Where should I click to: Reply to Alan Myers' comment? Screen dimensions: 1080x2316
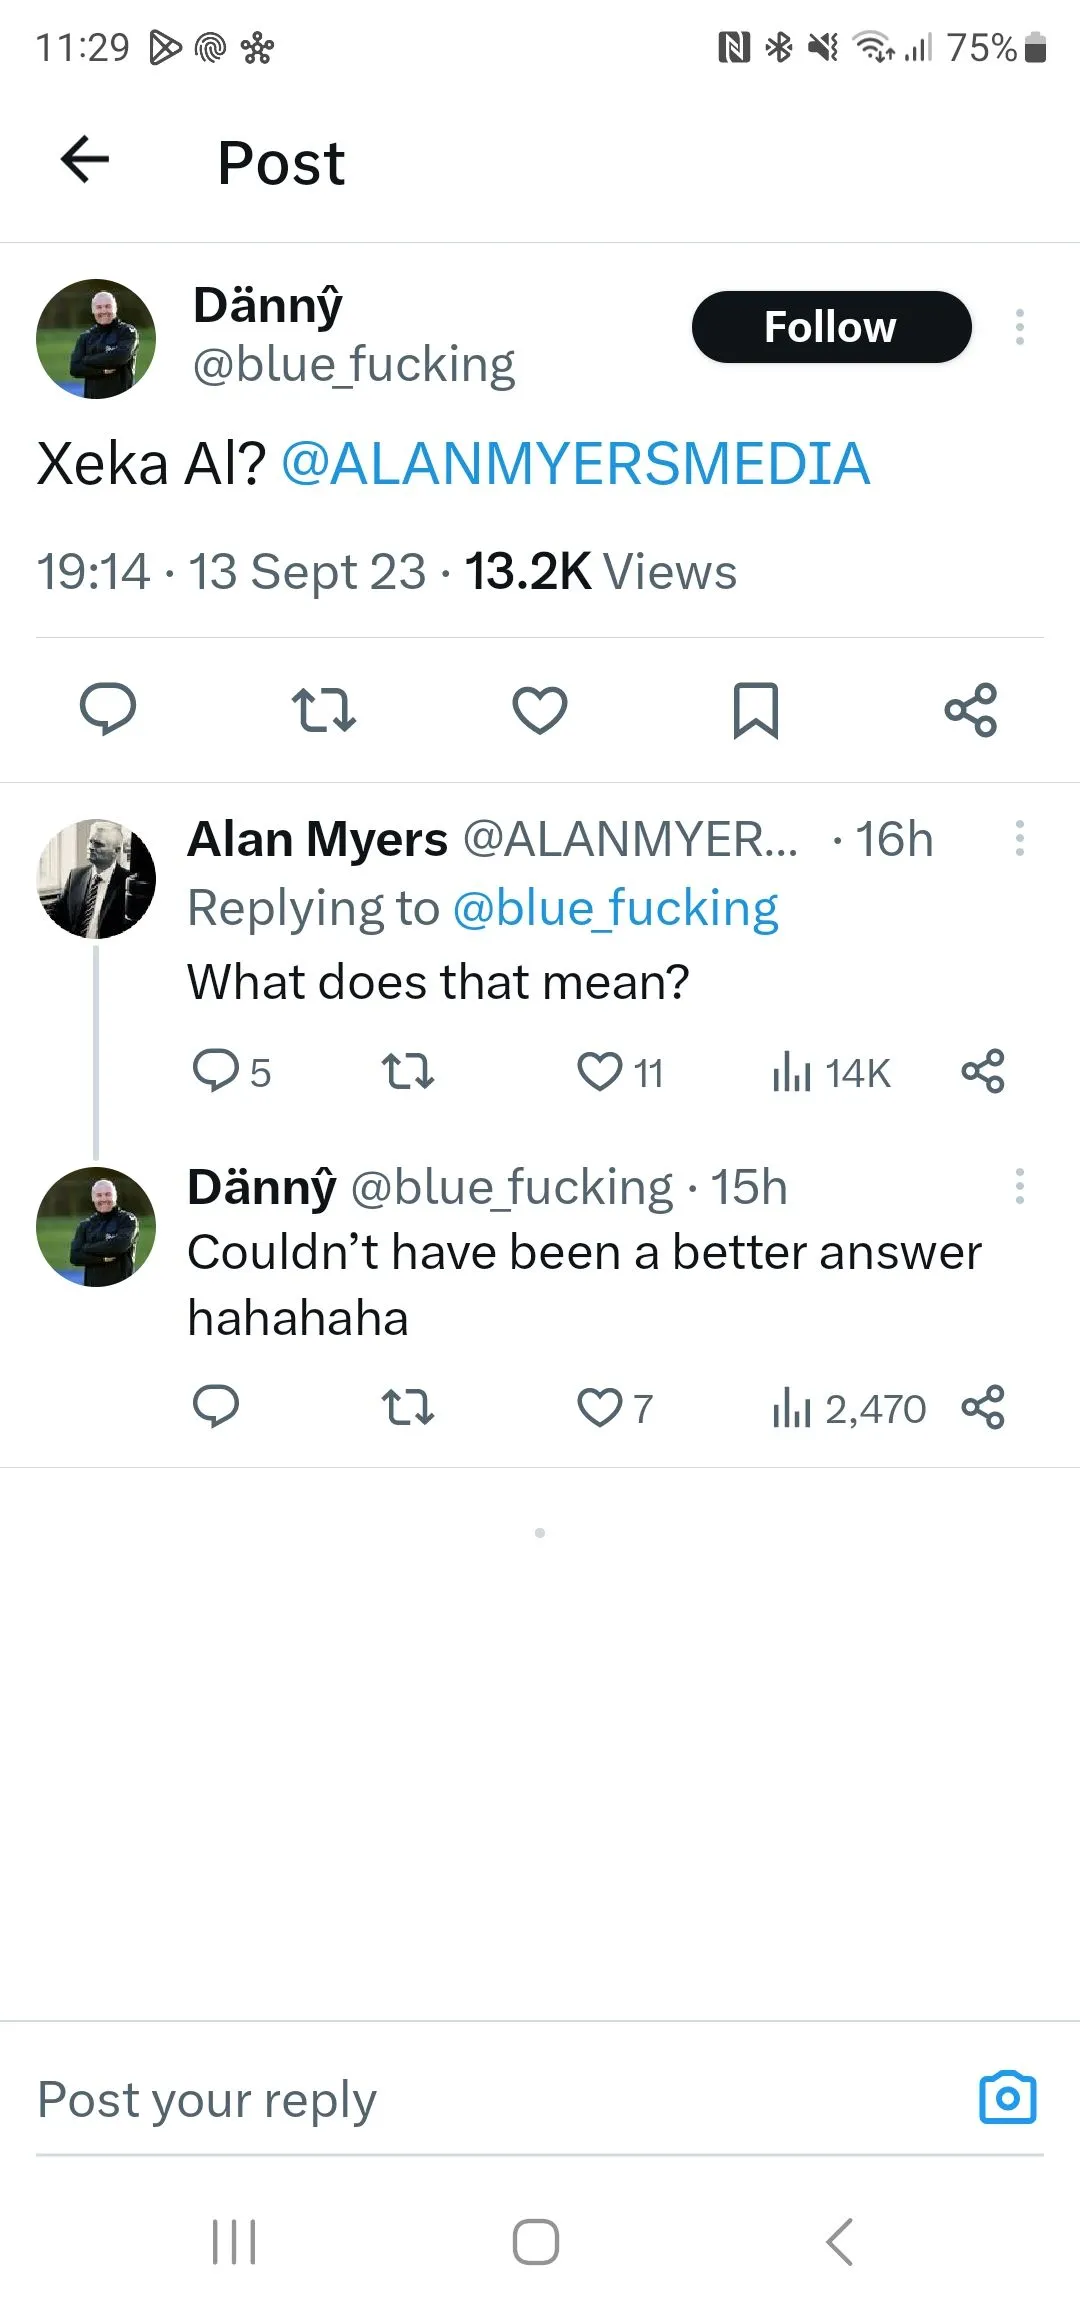(215, 1070)
